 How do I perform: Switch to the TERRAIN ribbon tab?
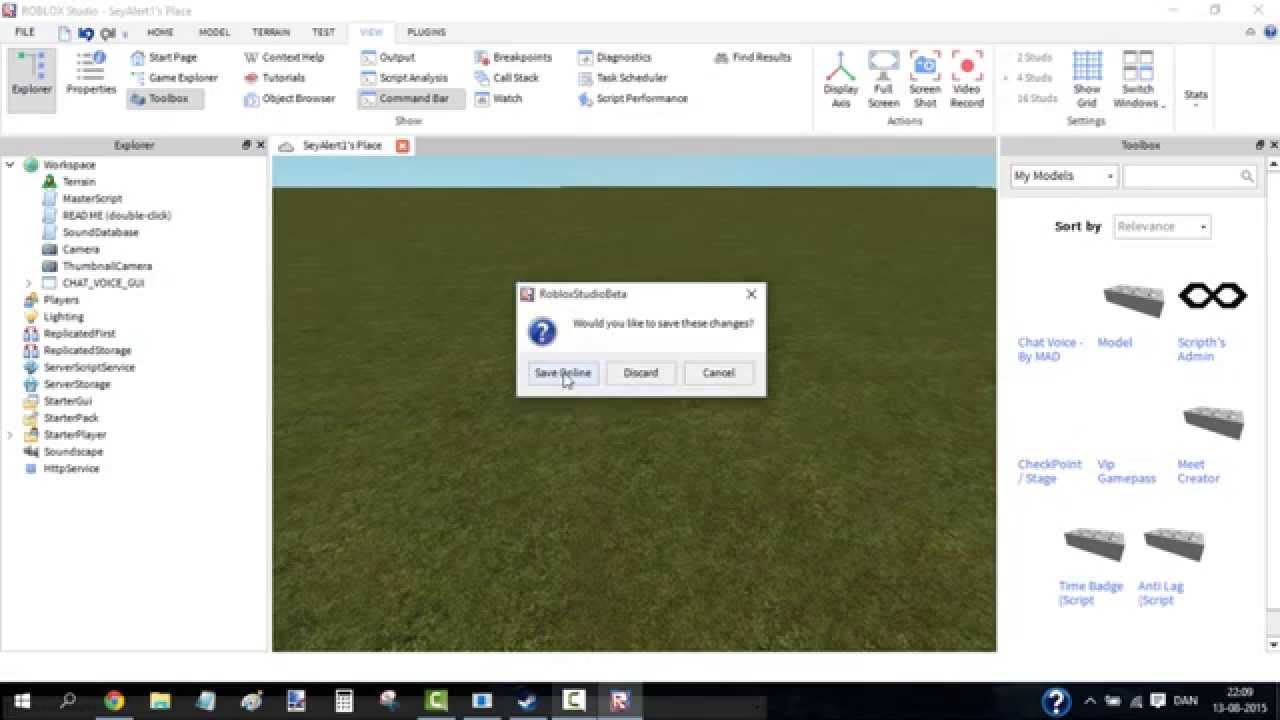271,32
